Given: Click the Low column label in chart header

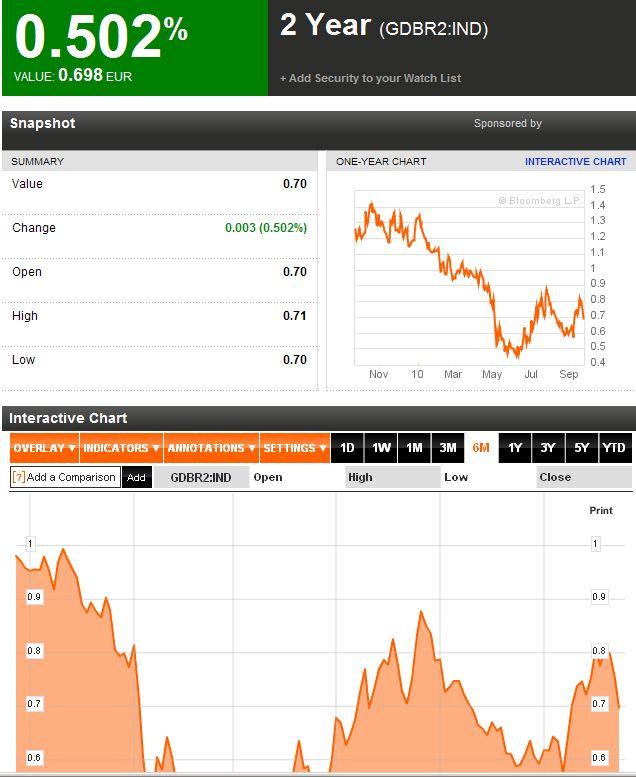Looking at the screenshot, I should pos(456,477).
